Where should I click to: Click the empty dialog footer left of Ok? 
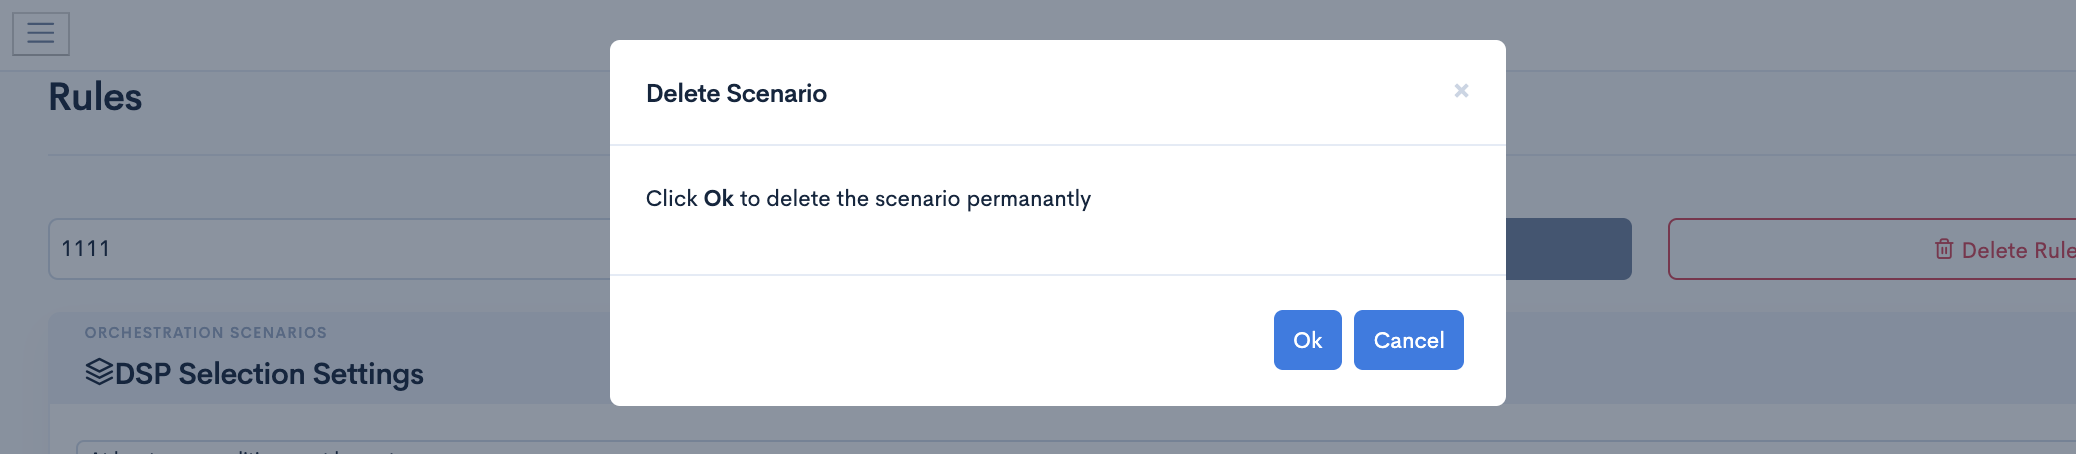pos(940,340)
